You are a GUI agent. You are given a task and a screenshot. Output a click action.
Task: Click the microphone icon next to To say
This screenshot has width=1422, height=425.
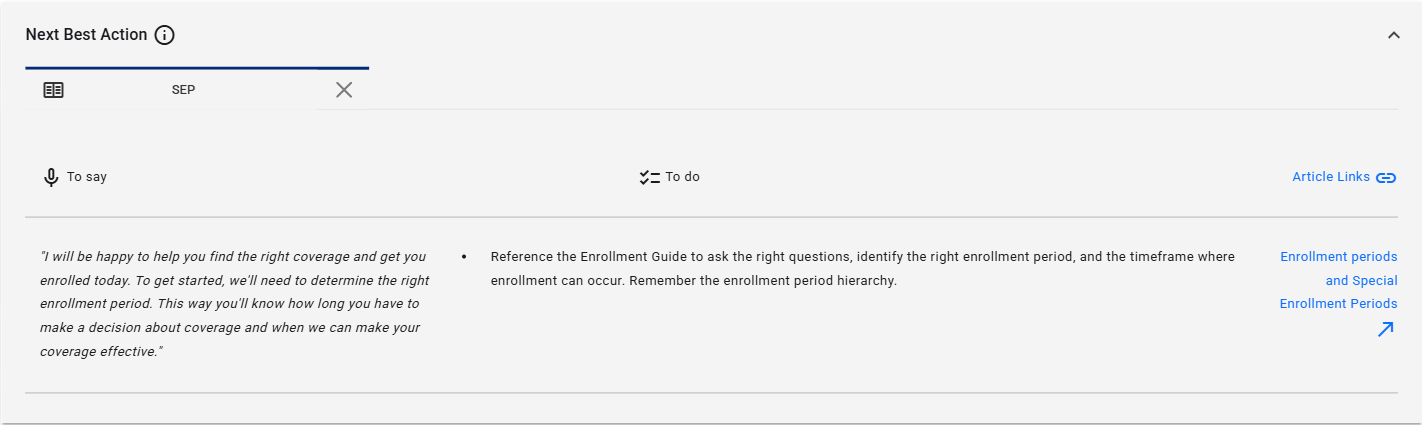[51, 177]
